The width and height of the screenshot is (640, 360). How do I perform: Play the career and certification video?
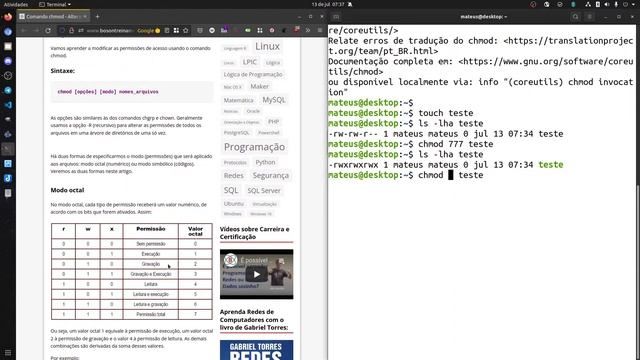[256, 274]
